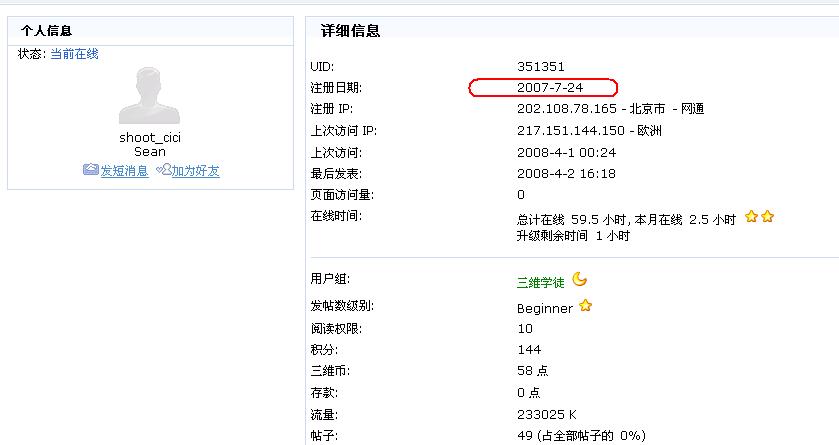Screen dimensions: 839x445
Task: Select last visit IP 217.151.144.150
Action: [570, 131]
